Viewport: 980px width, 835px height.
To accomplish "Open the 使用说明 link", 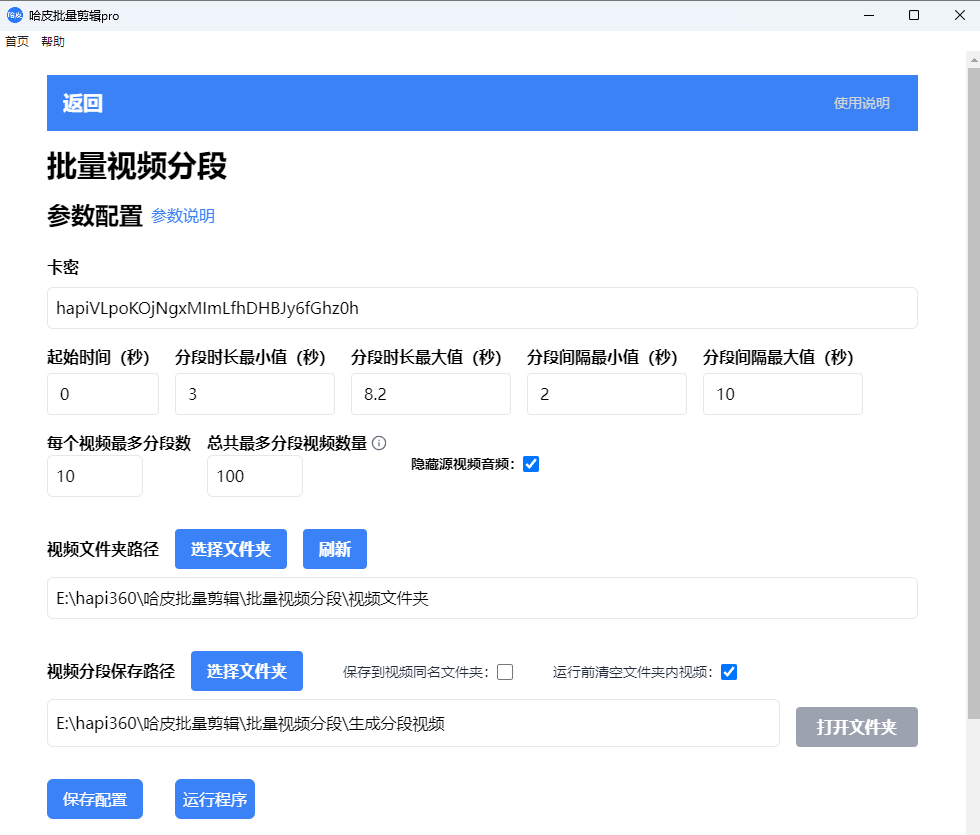I will pyautogui.click(x=861, y=103).
